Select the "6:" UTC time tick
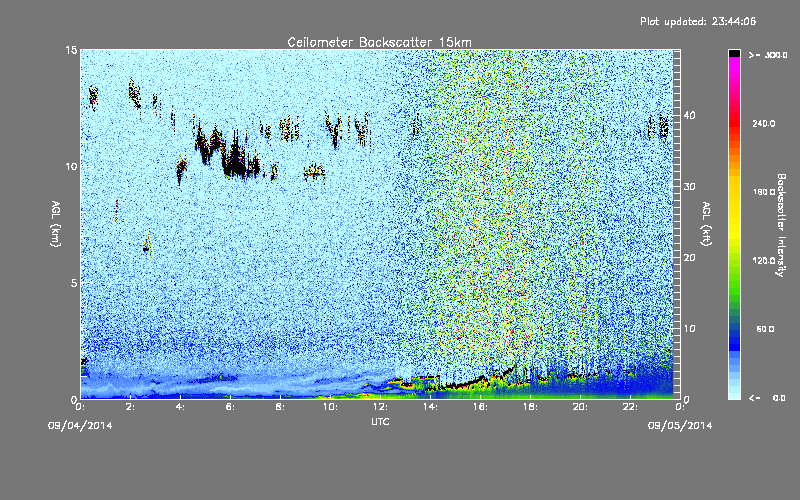Image resolution: width=800 pixels, height=500 pixels. [231, 407]
